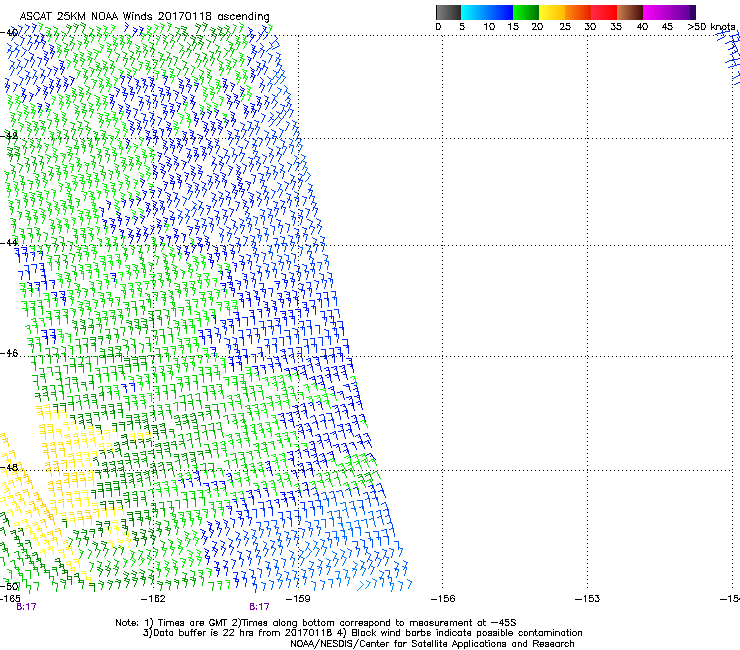Click the longitude label '-153'
This screenshot has height=650, width=740.
[x=587, y=599]
